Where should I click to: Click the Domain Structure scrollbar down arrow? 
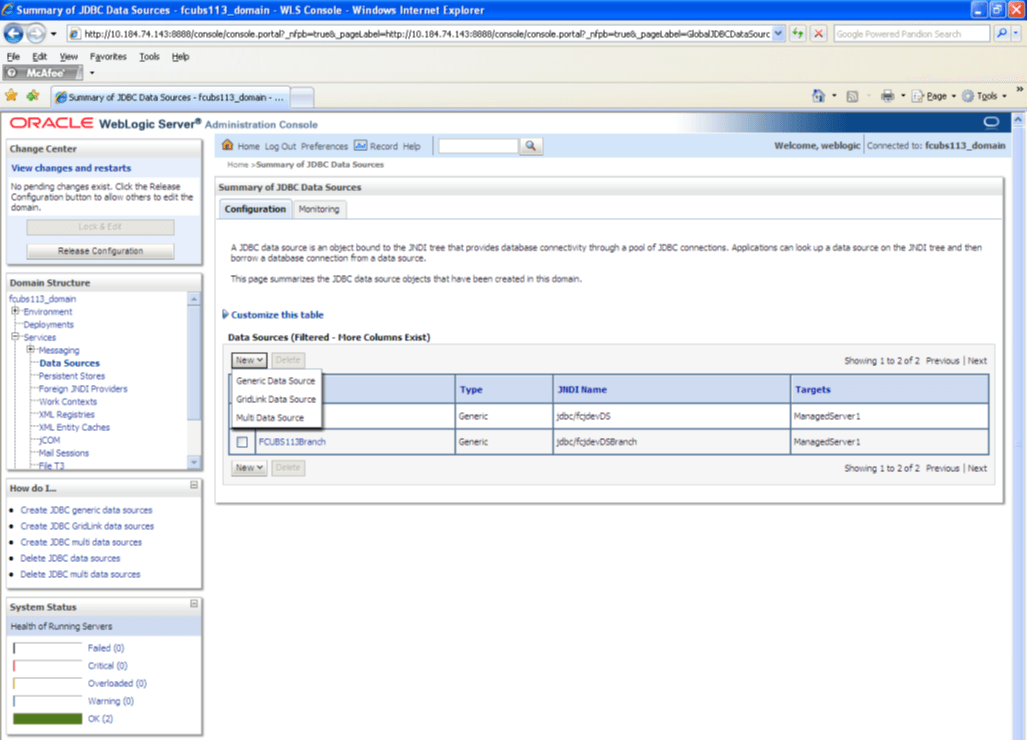[194, 462]
